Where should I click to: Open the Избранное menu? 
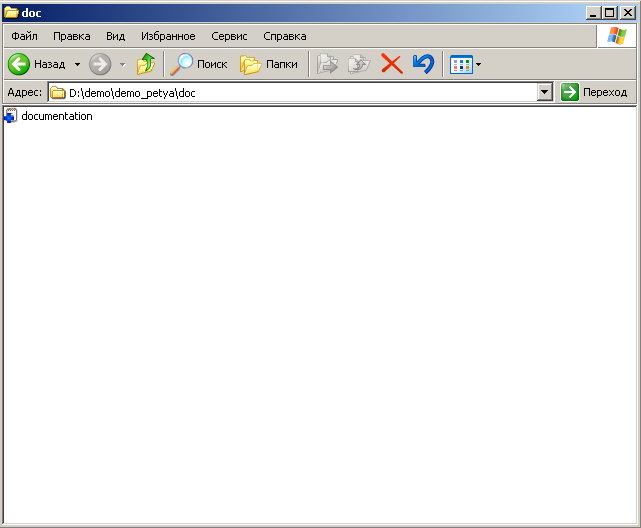[168, 36]
